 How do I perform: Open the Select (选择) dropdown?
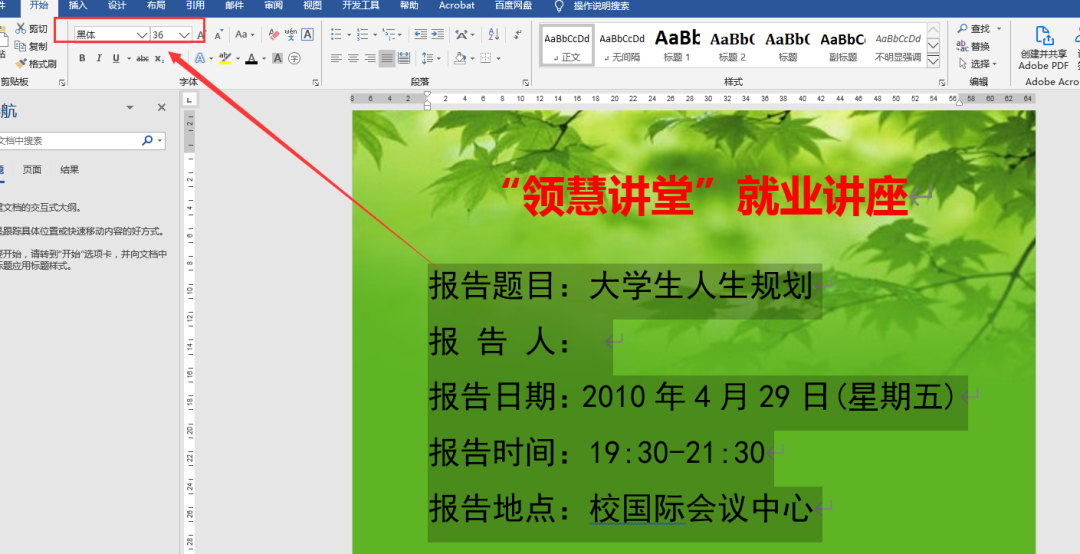[977, 63]
